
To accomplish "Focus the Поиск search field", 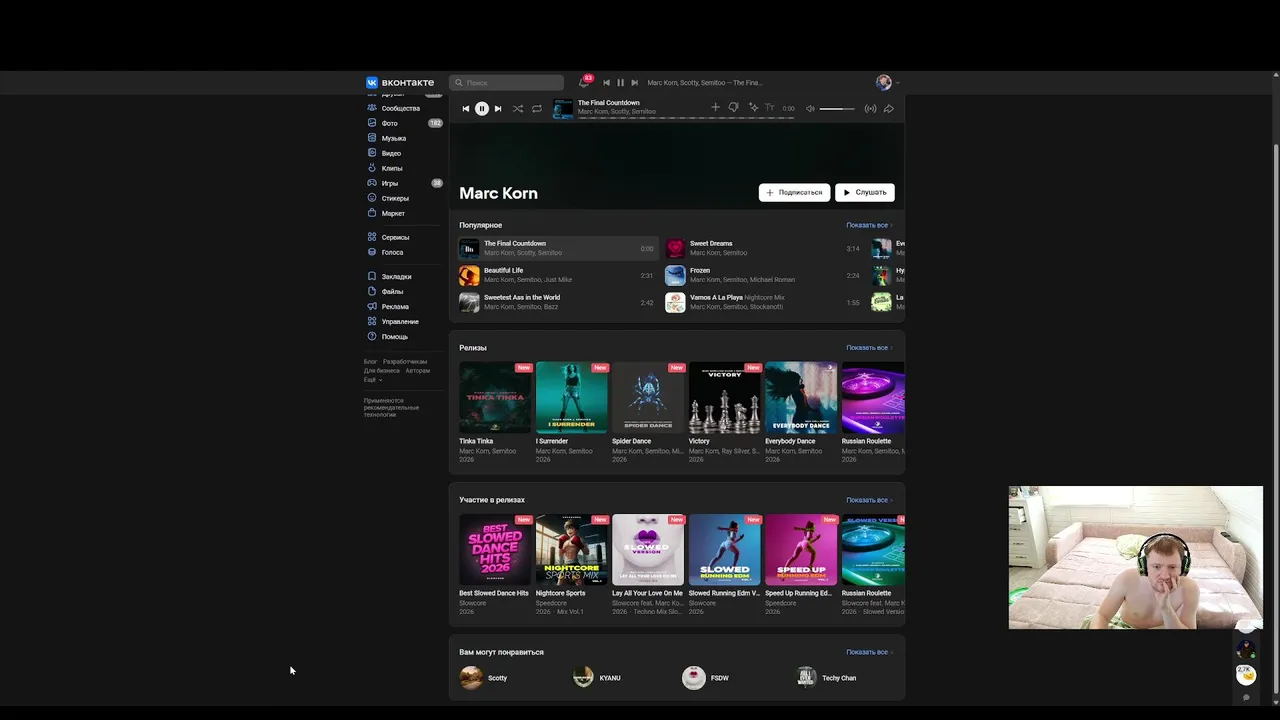I will click(x=507, y=82).
